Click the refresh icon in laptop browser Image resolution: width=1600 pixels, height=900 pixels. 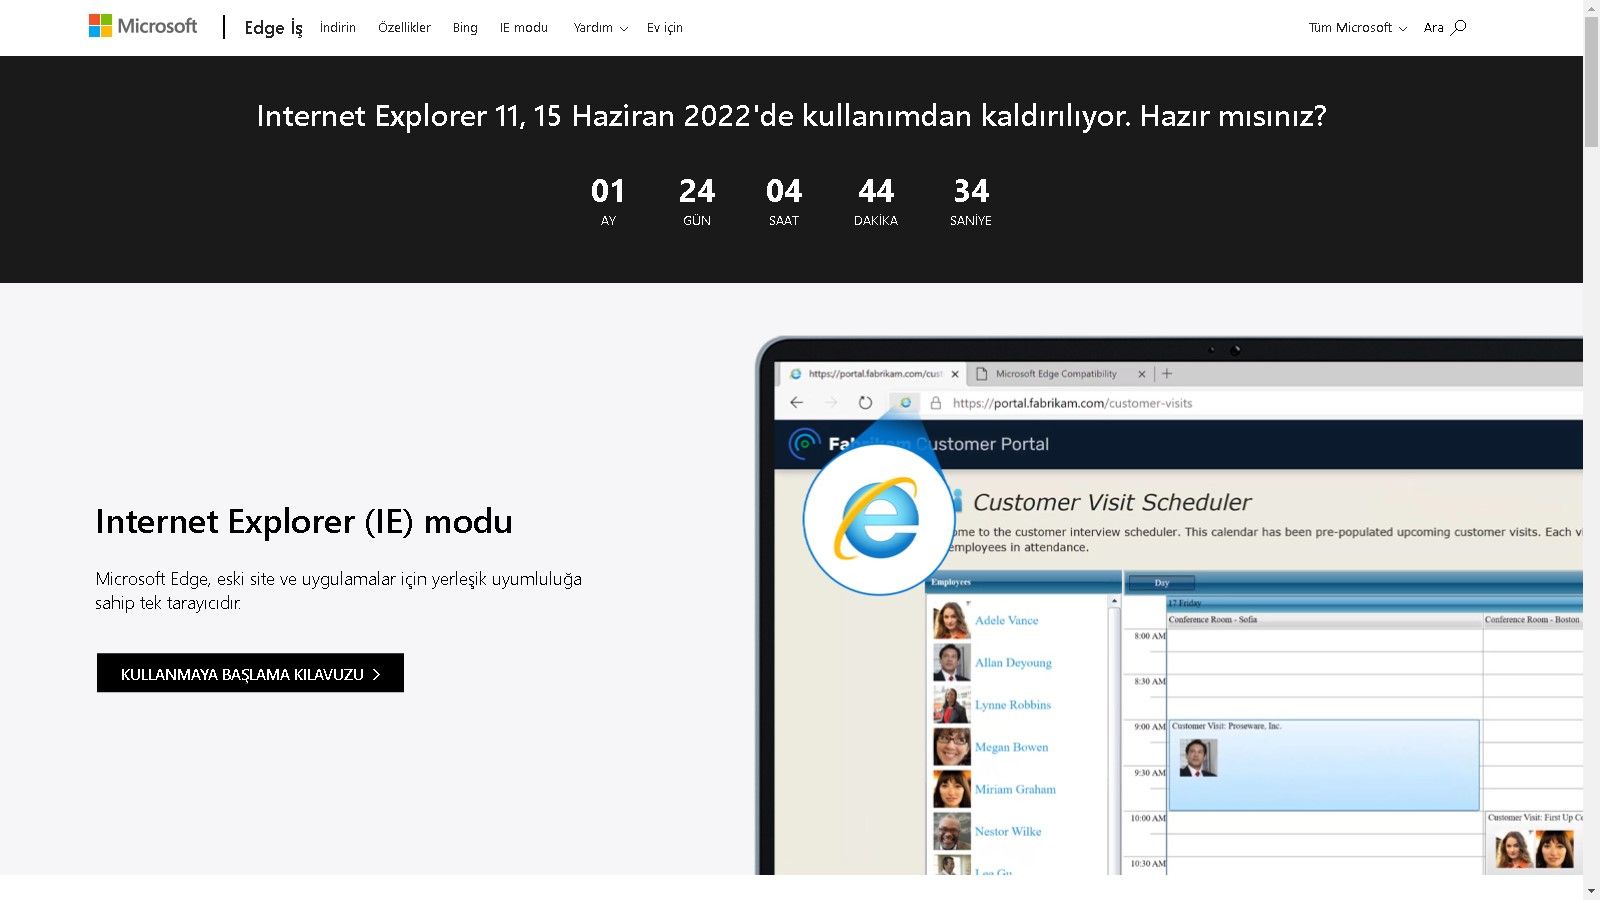(865, 402)
